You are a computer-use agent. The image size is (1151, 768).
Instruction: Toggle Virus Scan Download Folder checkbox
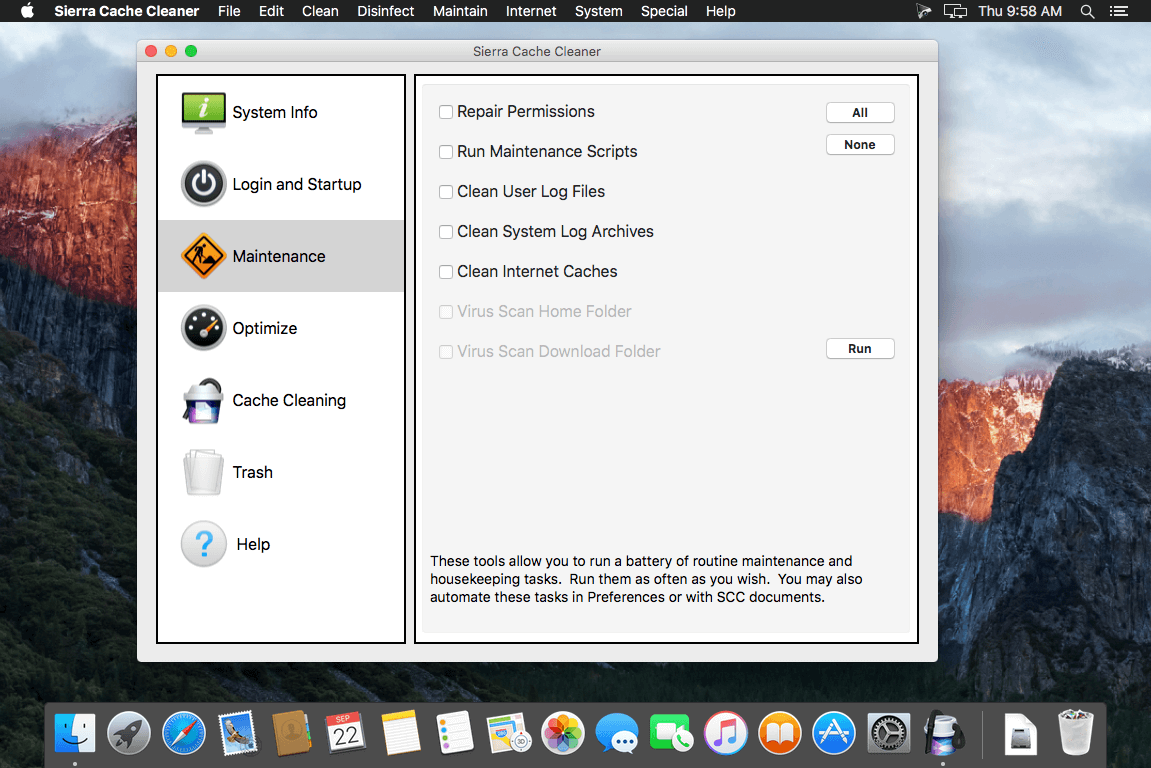[x=446, y=352]
